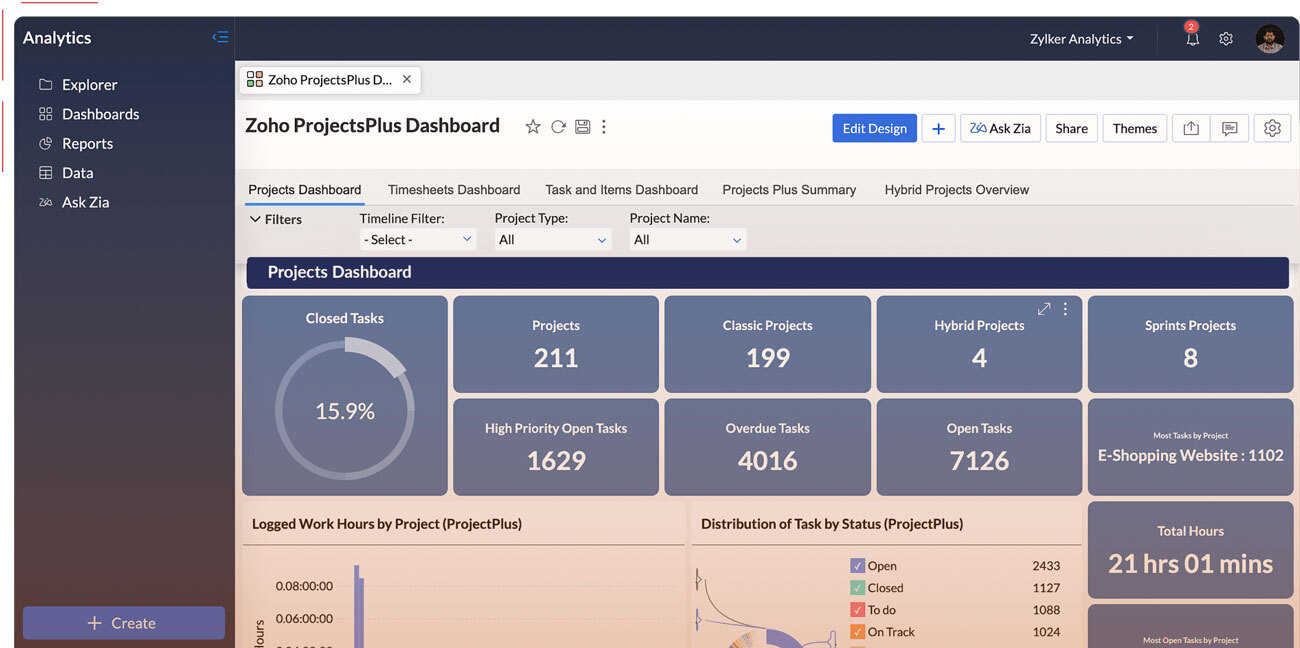Switch to Projects Plus Summary tab

[789, 190]
